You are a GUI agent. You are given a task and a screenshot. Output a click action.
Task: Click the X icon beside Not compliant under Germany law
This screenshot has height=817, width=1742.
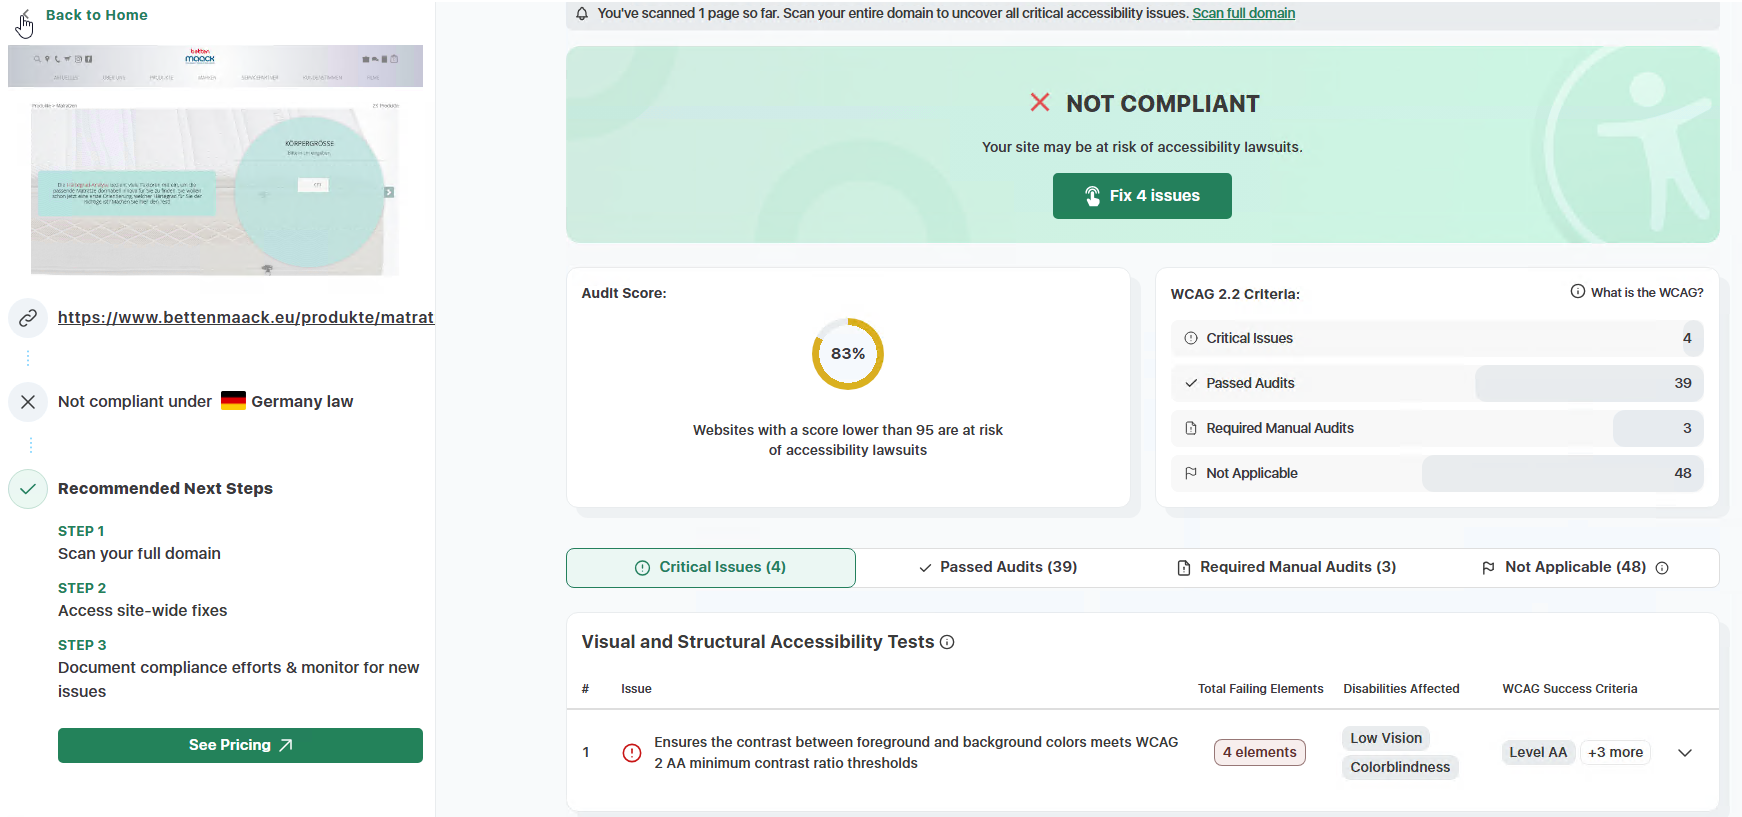(x=28, y=402)
